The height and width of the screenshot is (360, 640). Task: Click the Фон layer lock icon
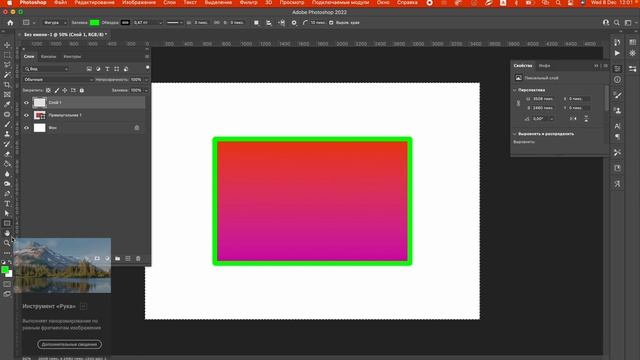[137, 128]
